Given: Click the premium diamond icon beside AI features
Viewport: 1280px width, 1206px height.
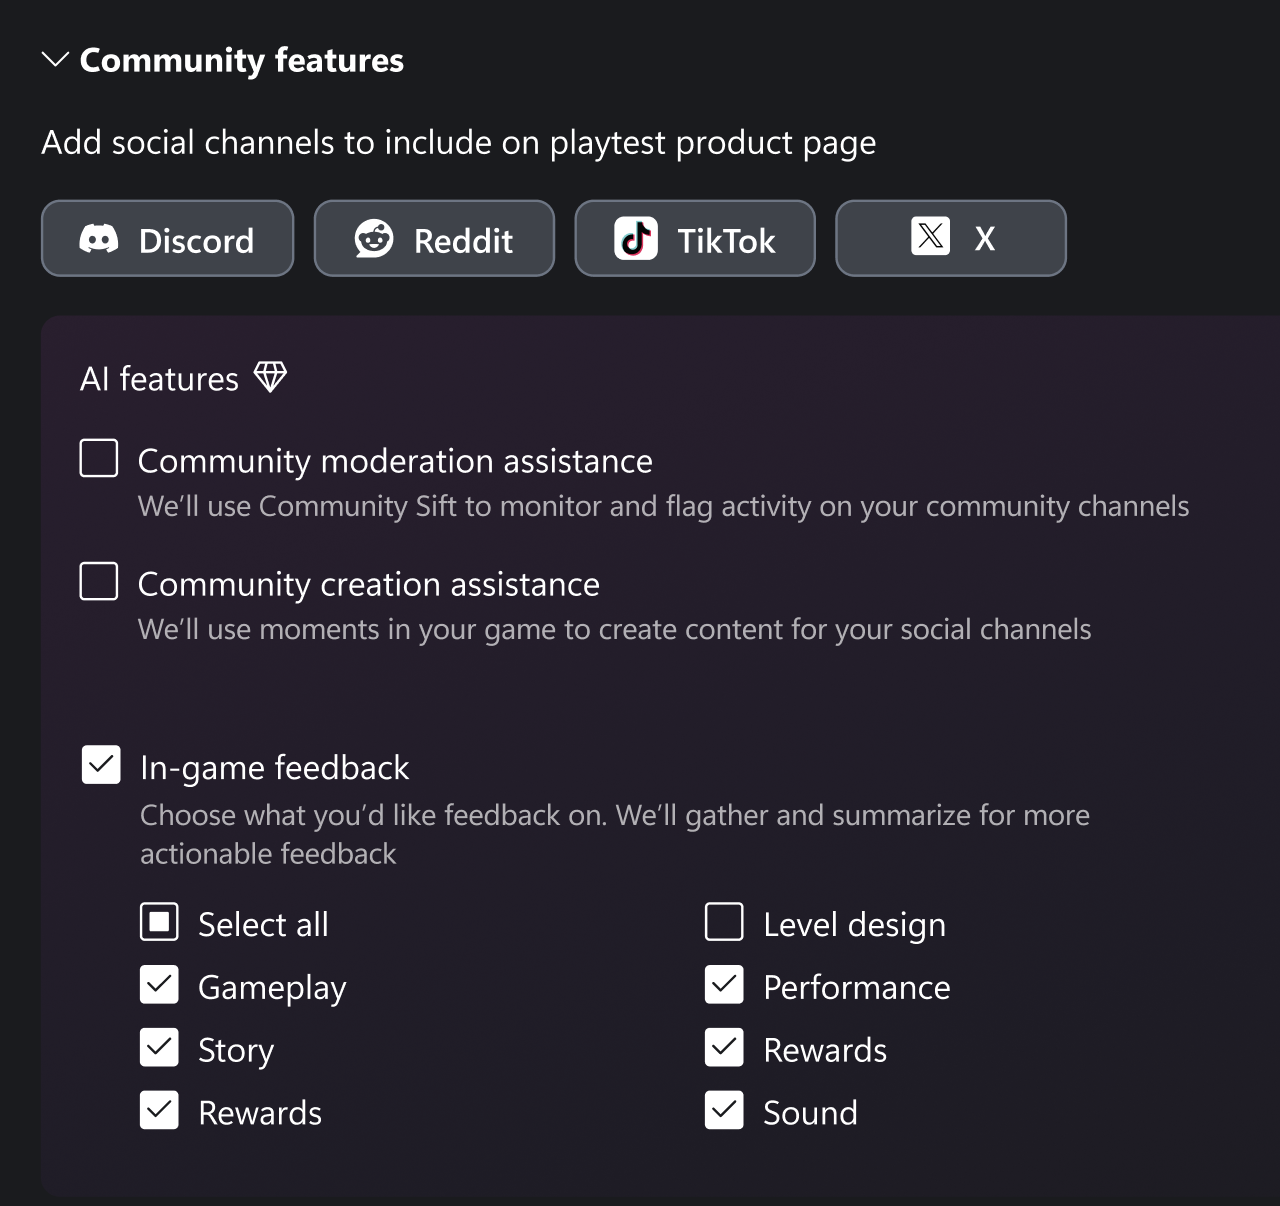Looking at the screenshot, I should tap(270, 377).
